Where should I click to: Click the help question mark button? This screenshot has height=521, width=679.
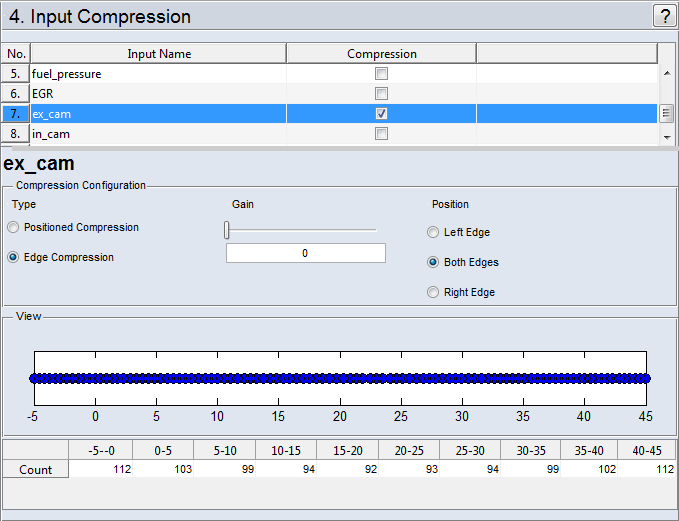click(664, 16)
